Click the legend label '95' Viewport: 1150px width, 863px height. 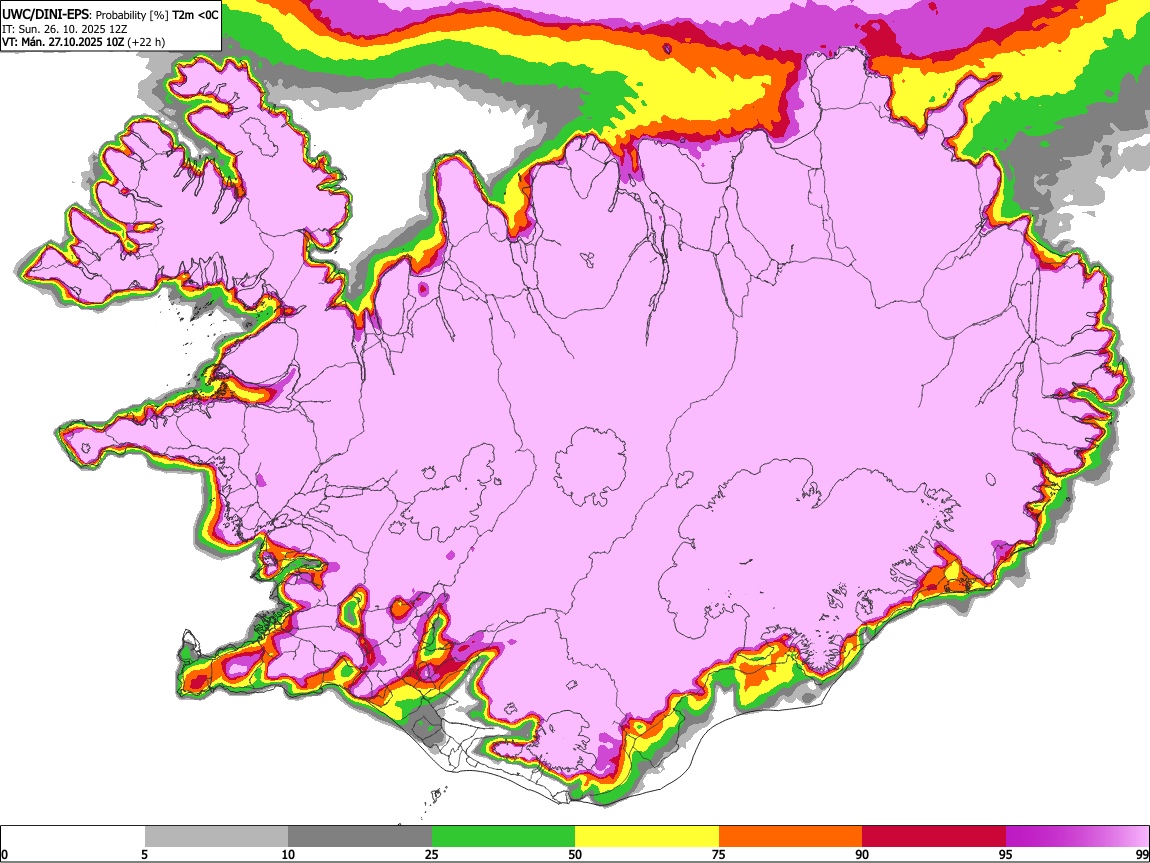(1006, 855)
